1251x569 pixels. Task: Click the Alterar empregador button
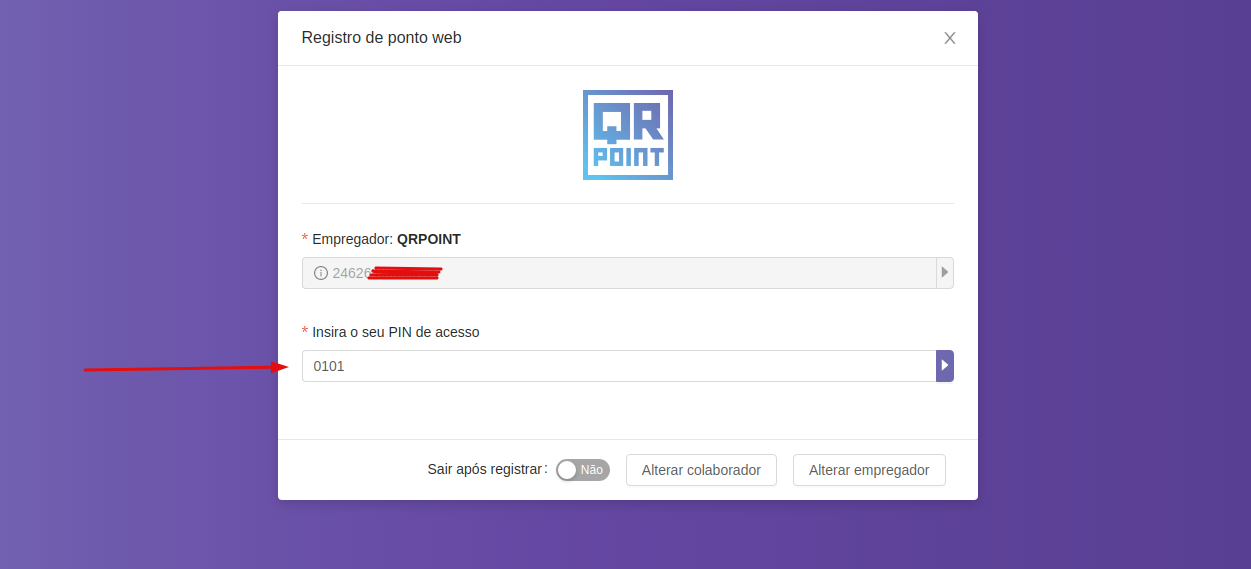point(868,470)
